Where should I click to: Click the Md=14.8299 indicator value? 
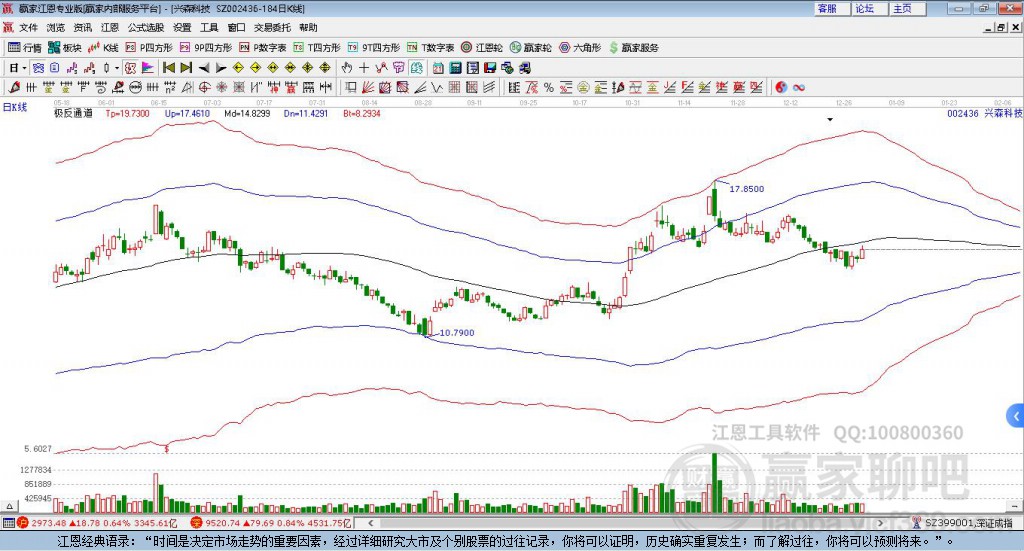pyautogui.click(x=247, y=113)
